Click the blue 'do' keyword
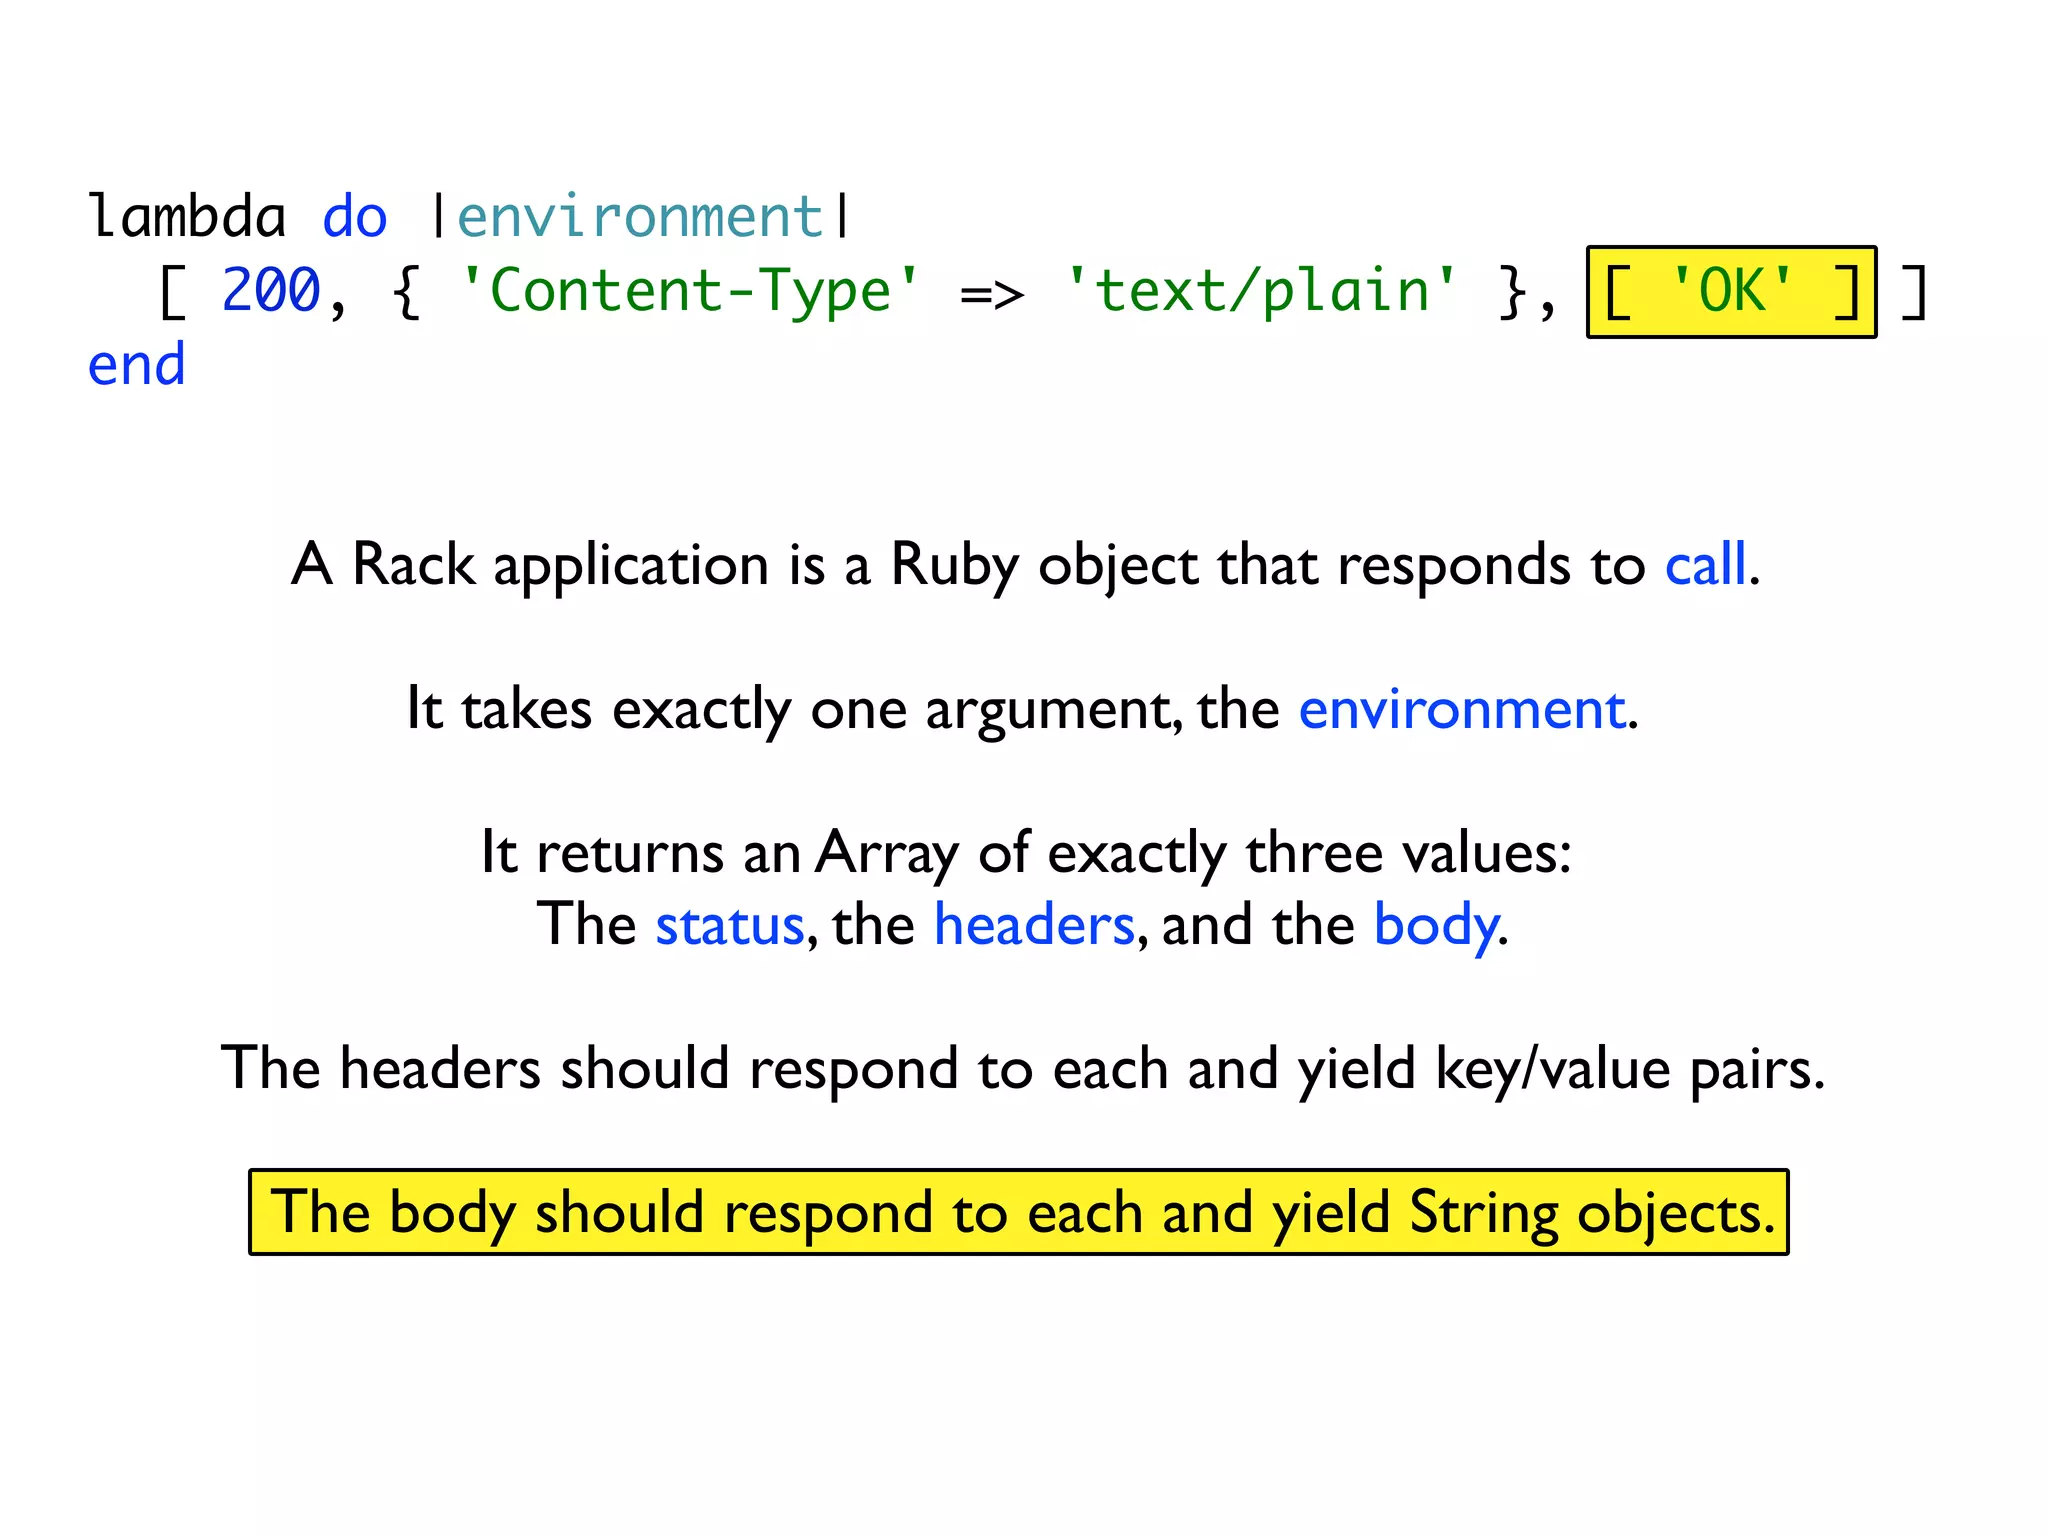This screenshot has height=1536, width=2048. (x=354, y=217)
